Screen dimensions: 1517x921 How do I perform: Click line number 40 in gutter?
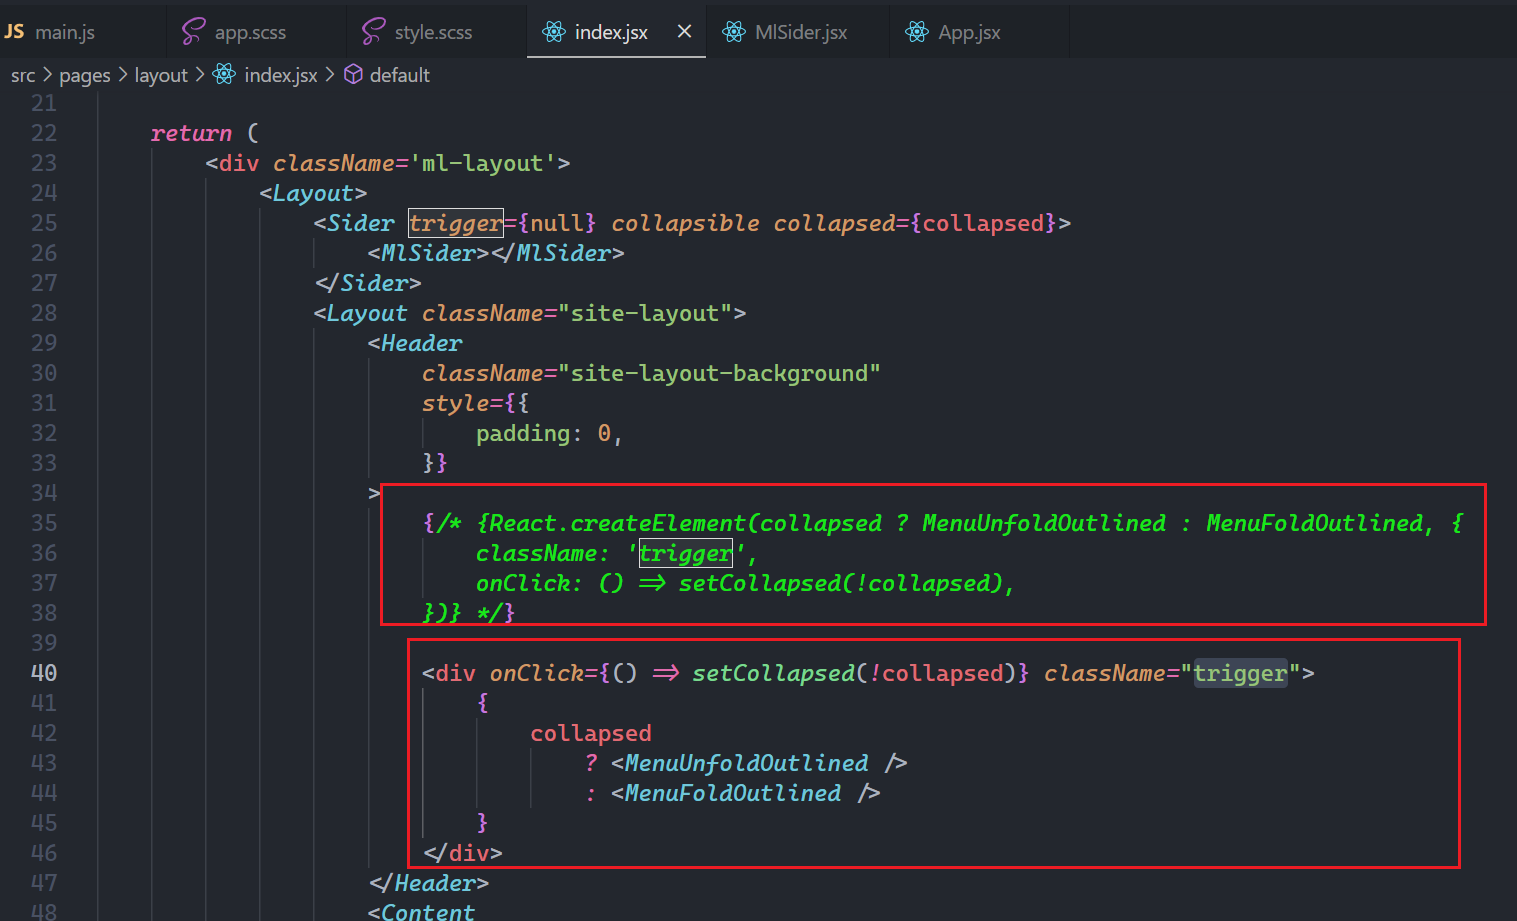click(44, 673)
